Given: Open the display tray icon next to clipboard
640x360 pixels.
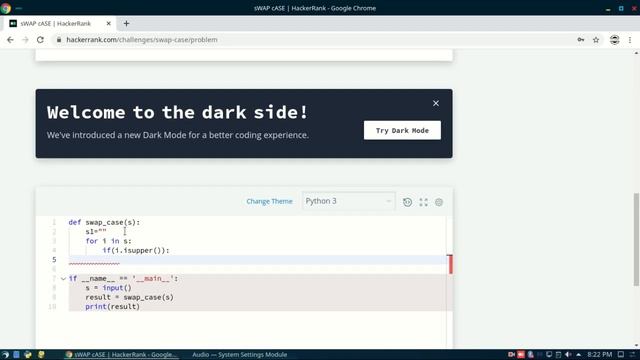Looking at the screenshot, I should 549,355.
